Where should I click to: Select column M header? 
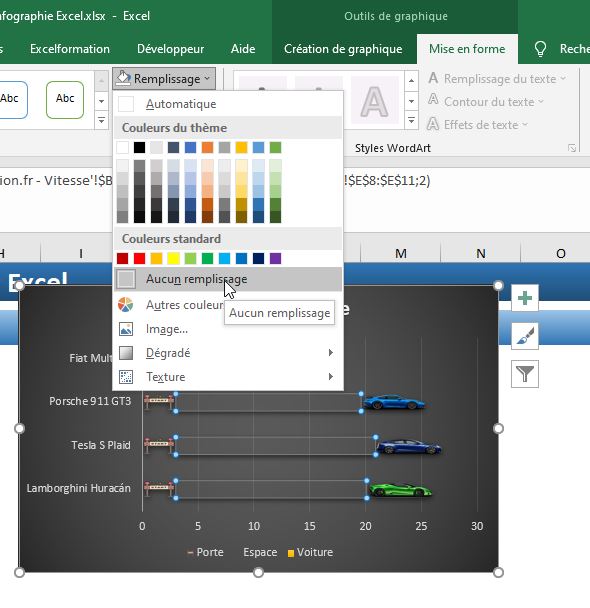pyautogui.click(x=401, y=254)
